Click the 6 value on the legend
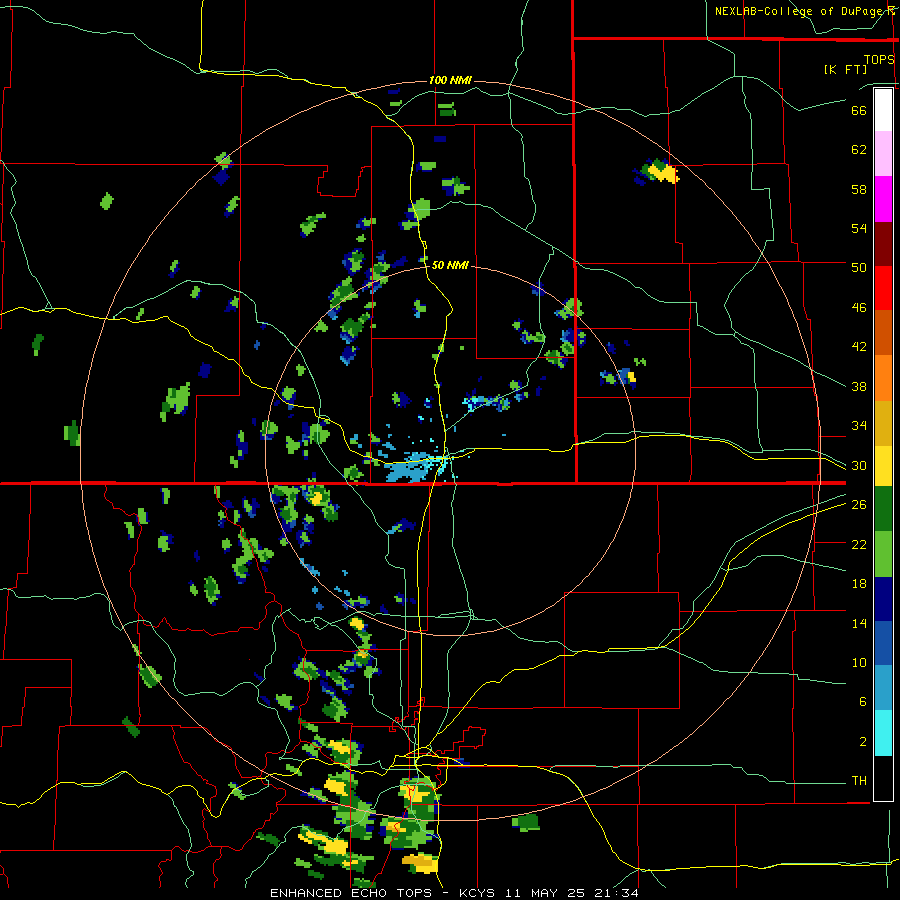This screenshot has height=900, width=900. pos(863,702)
